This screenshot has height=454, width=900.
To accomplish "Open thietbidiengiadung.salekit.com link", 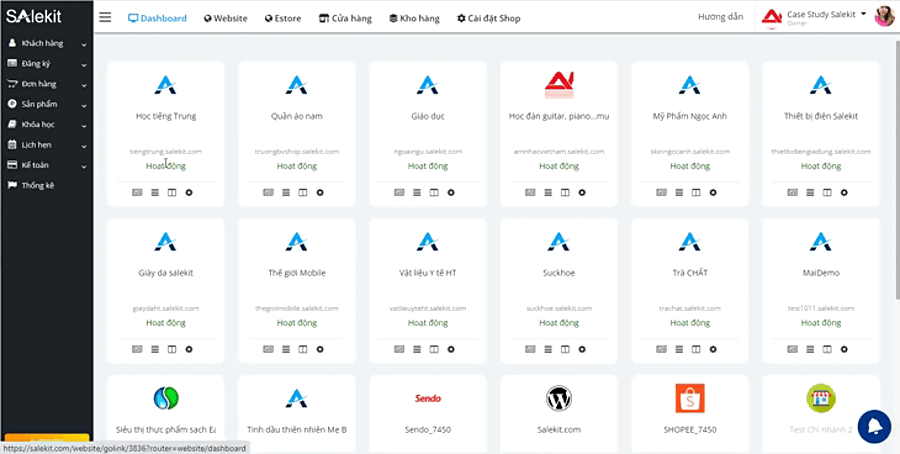I will click(821, 152).
